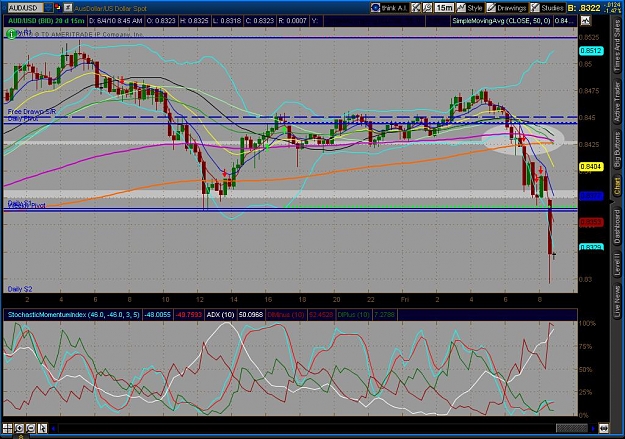The width and height of the screenshot is (625, 439).
Task: Click the red-yellow color link icon
Action: pyautogui.click(x=57, y=8)
